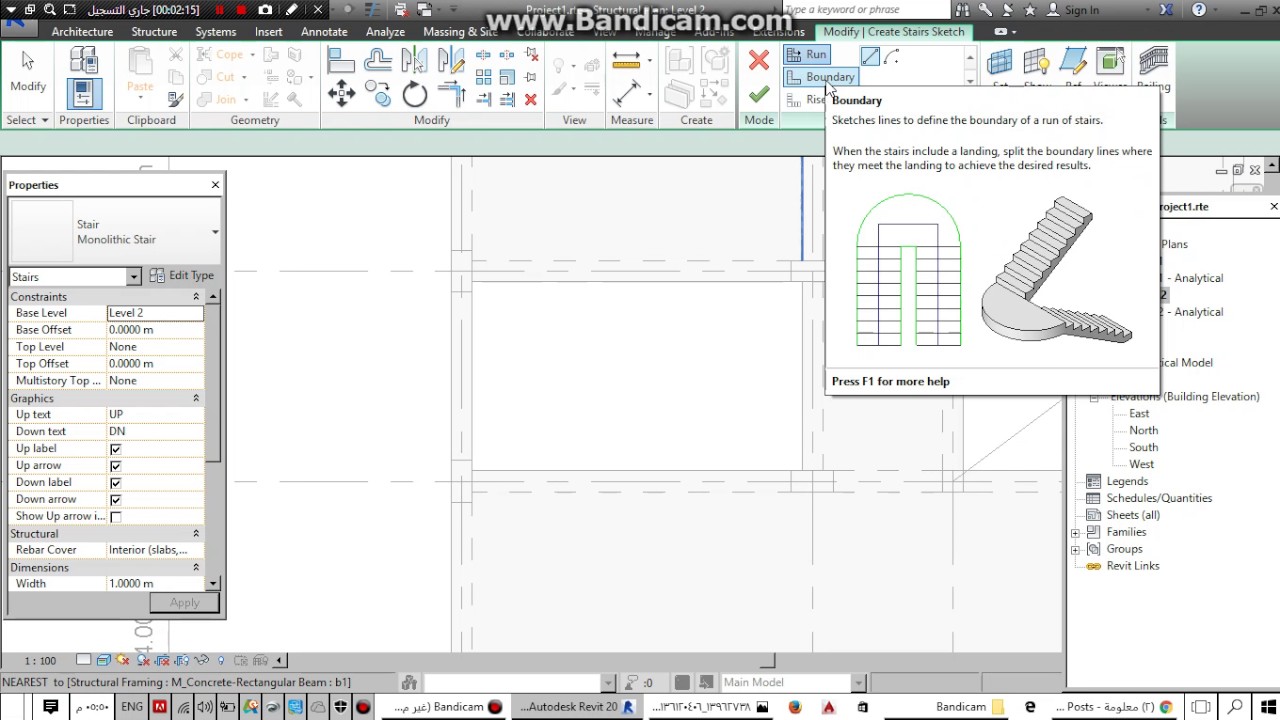Open Autodesk Revit taskbar button

(577, 707)
